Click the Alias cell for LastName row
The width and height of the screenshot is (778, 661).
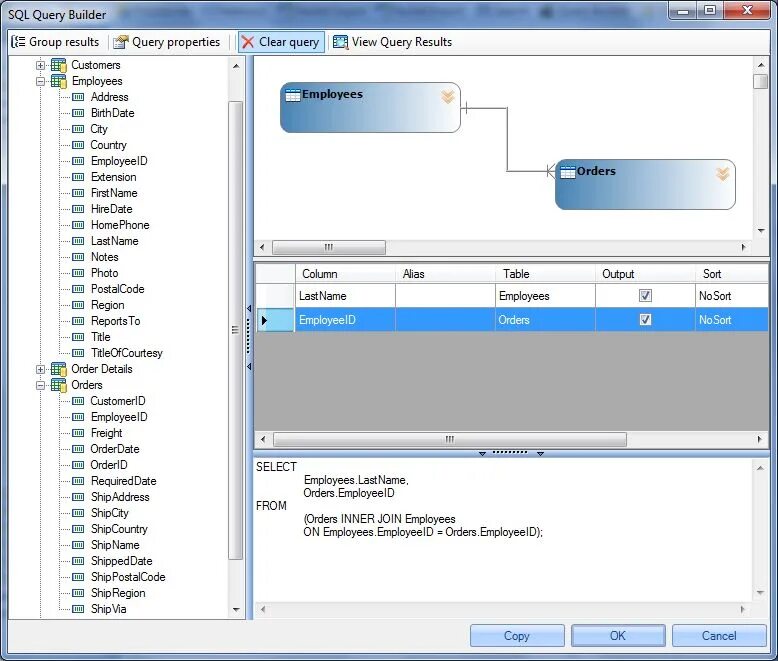coord(445,296)
